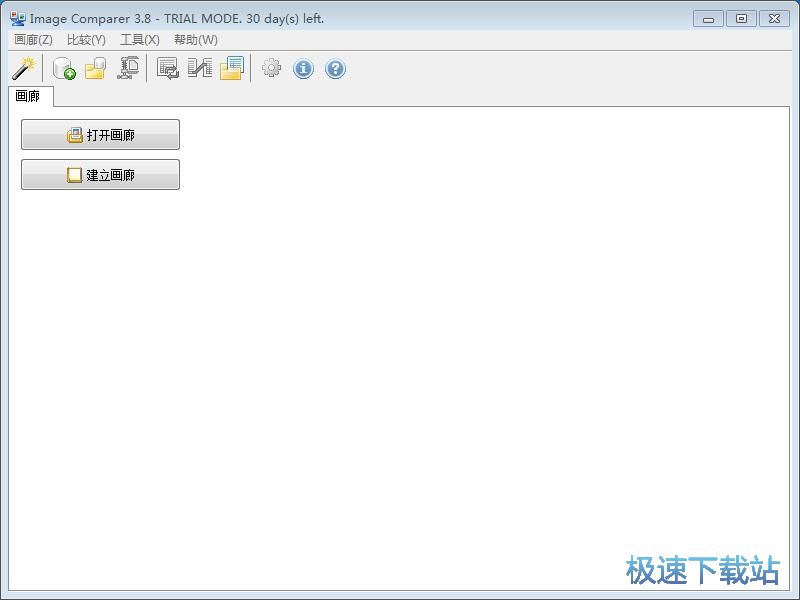Open settings gear icon
Screen dimensions: 800x600
coord(271,68)
